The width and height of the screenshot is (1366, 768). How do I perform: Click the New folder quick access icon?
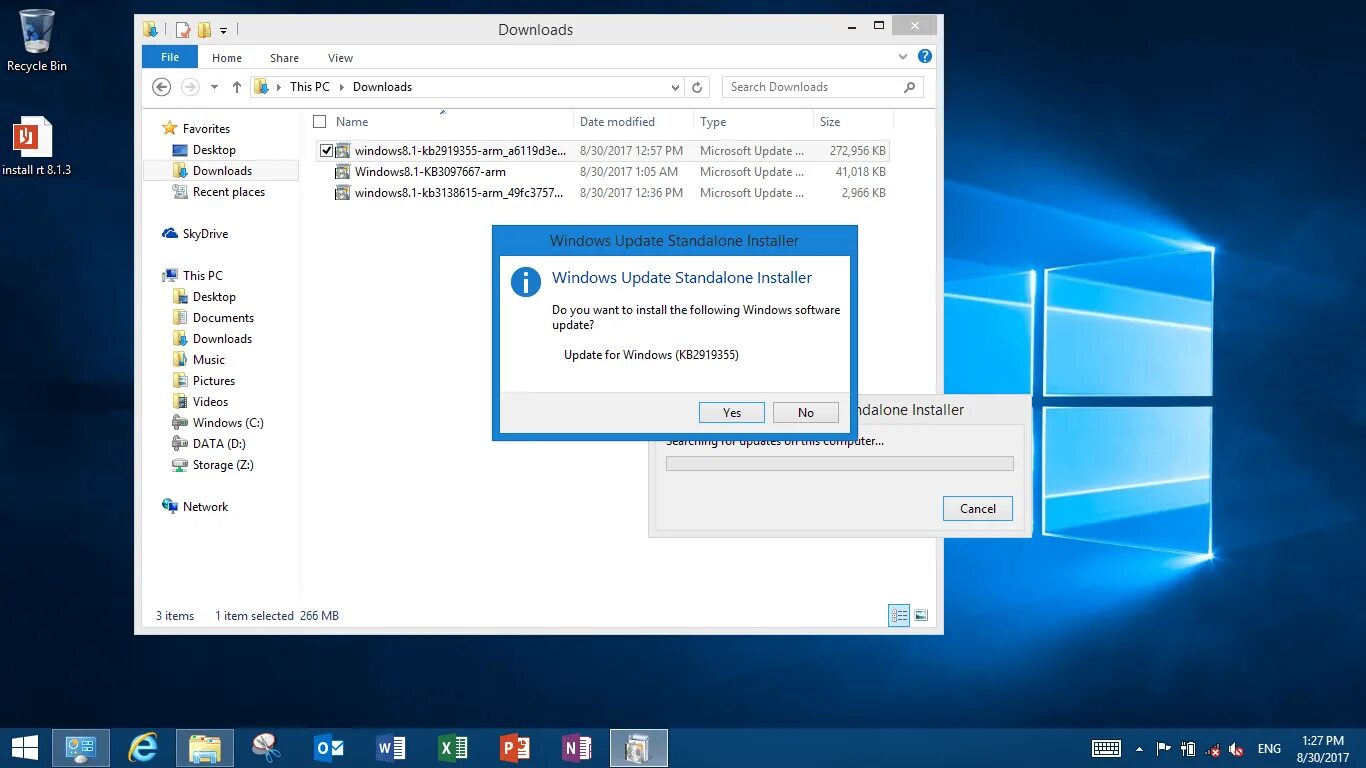pyautogui.click(x=204, y=29)
